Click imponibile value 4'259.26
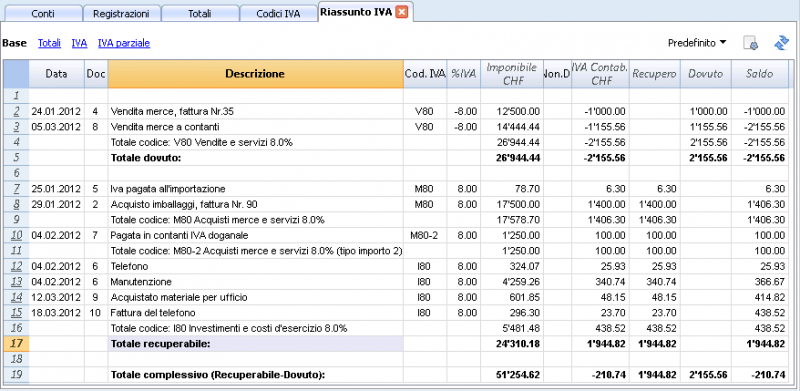 (512, 282)
